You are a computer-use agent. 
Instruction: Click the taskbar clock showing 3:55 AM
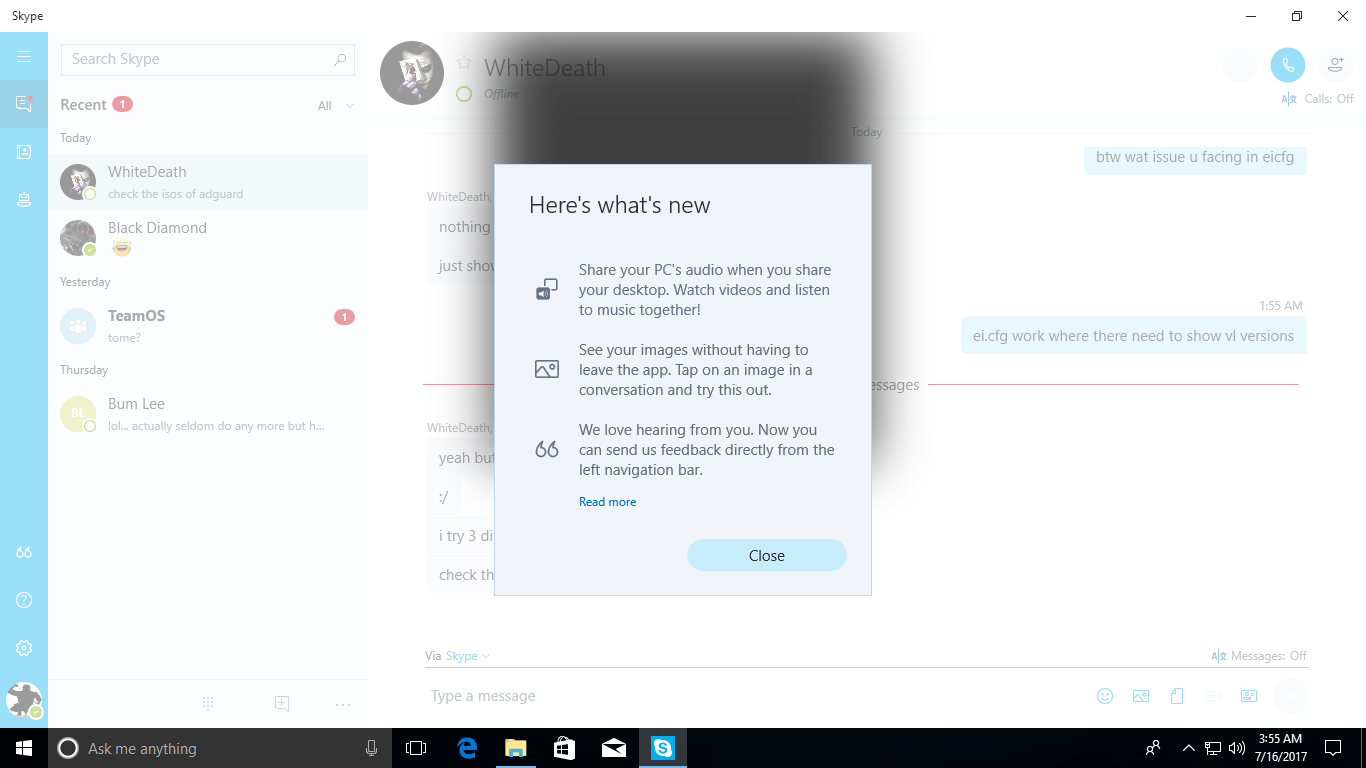click(1280, 748)
